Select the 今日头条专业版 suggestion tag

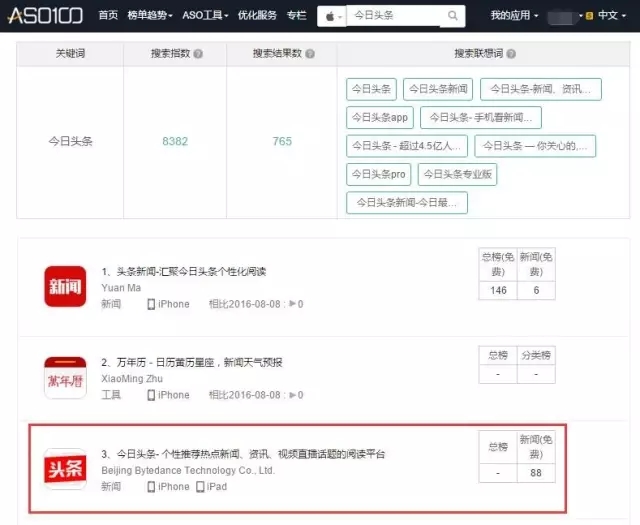coord(458,174)
